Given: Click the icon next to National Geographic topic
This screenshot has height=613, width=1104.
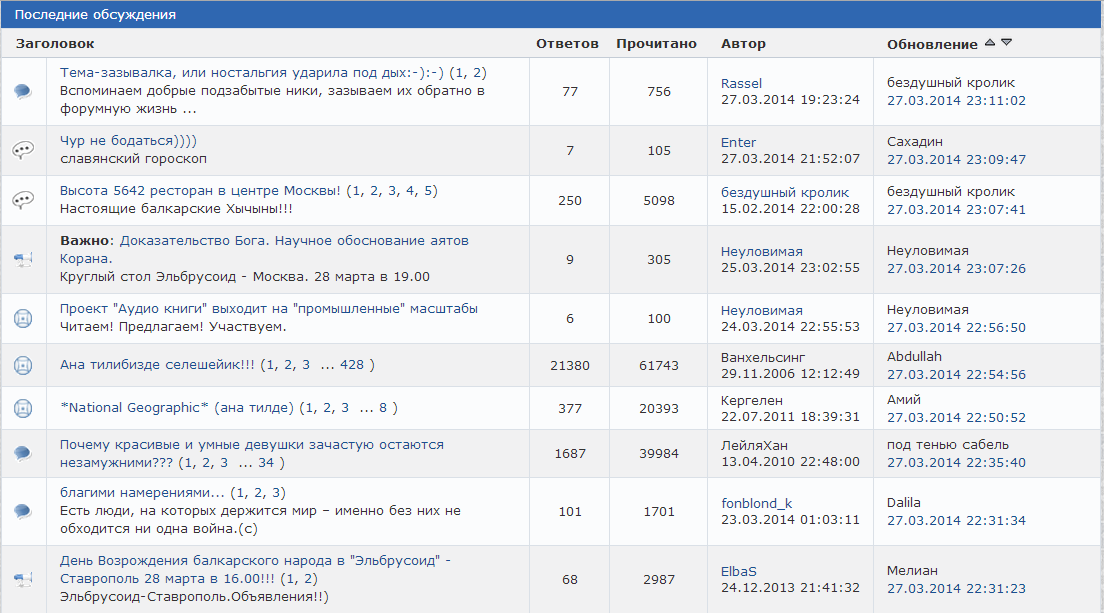Looking at the screenshot, I should pyautogui.click(x=23, y=408).
